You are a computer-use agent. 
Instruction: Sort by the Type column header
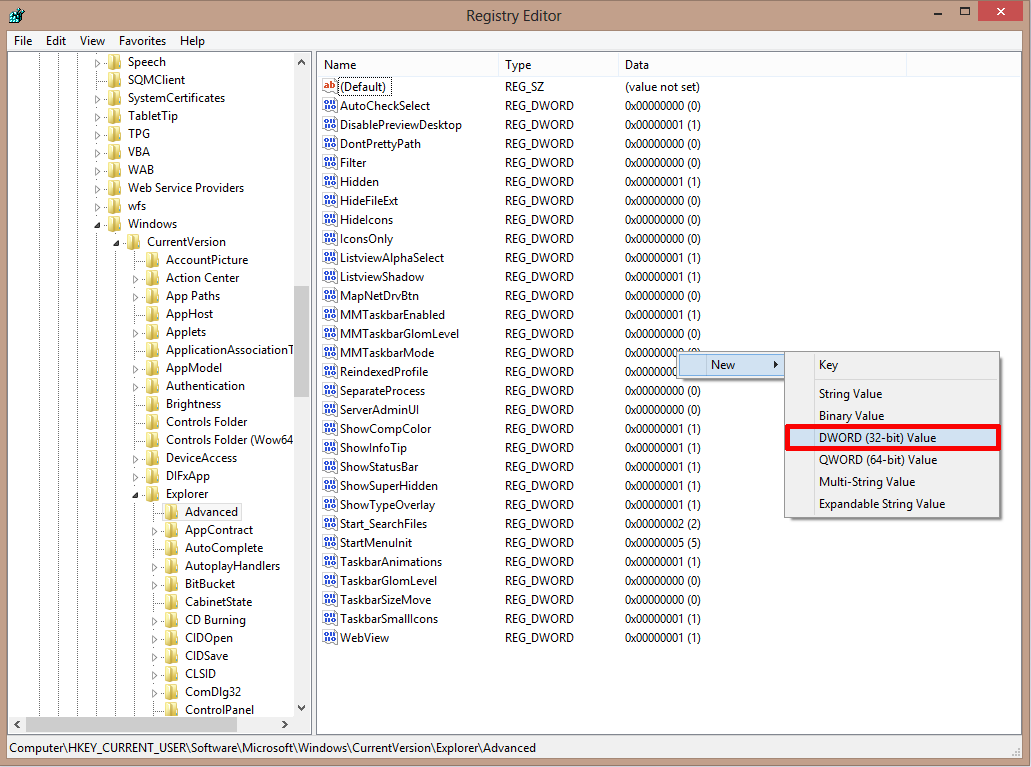558,65
